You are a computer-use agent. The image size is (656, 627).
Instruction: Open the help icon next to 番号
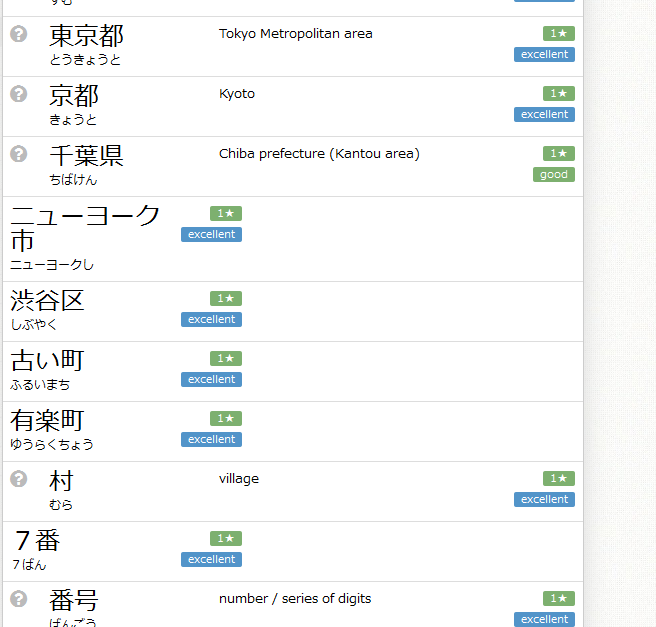coord(18,599)
